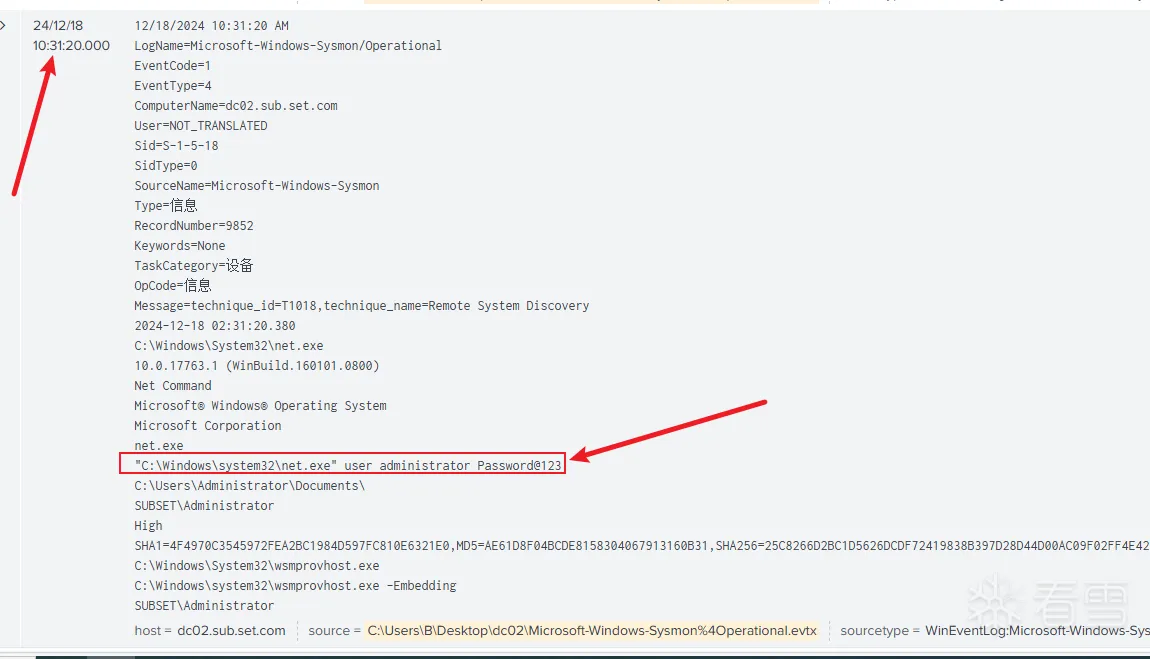Click the 24/12/18 event date

pyautogui.click(x=58, y=26)
